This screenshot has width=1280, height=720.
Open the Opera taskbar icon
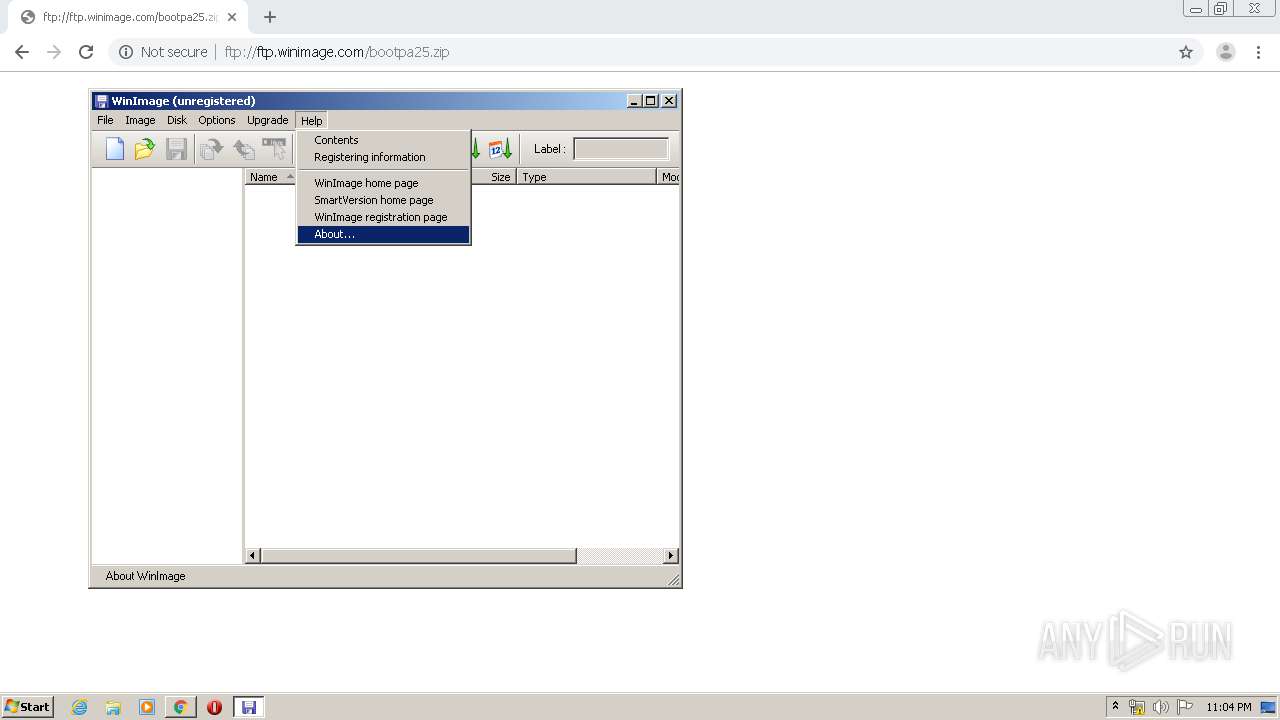pos(214,707)
